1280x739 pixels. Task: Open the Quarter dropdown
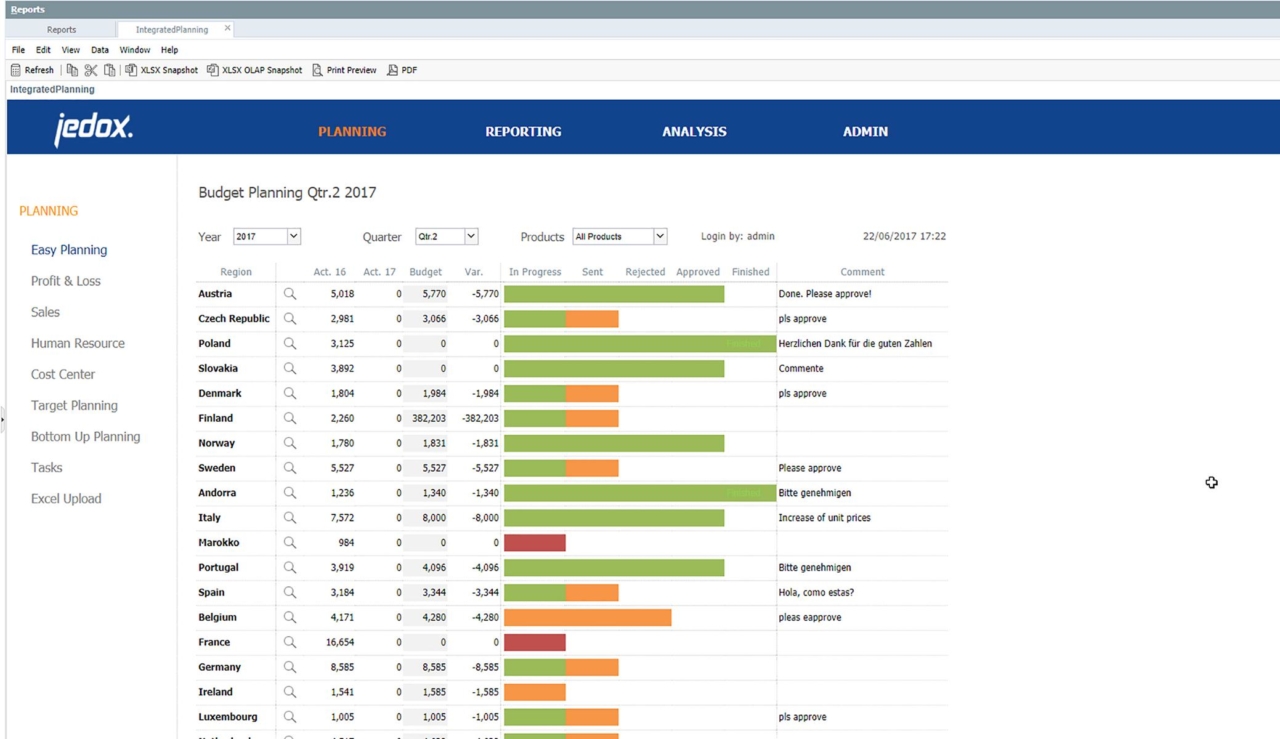(471, 237)
